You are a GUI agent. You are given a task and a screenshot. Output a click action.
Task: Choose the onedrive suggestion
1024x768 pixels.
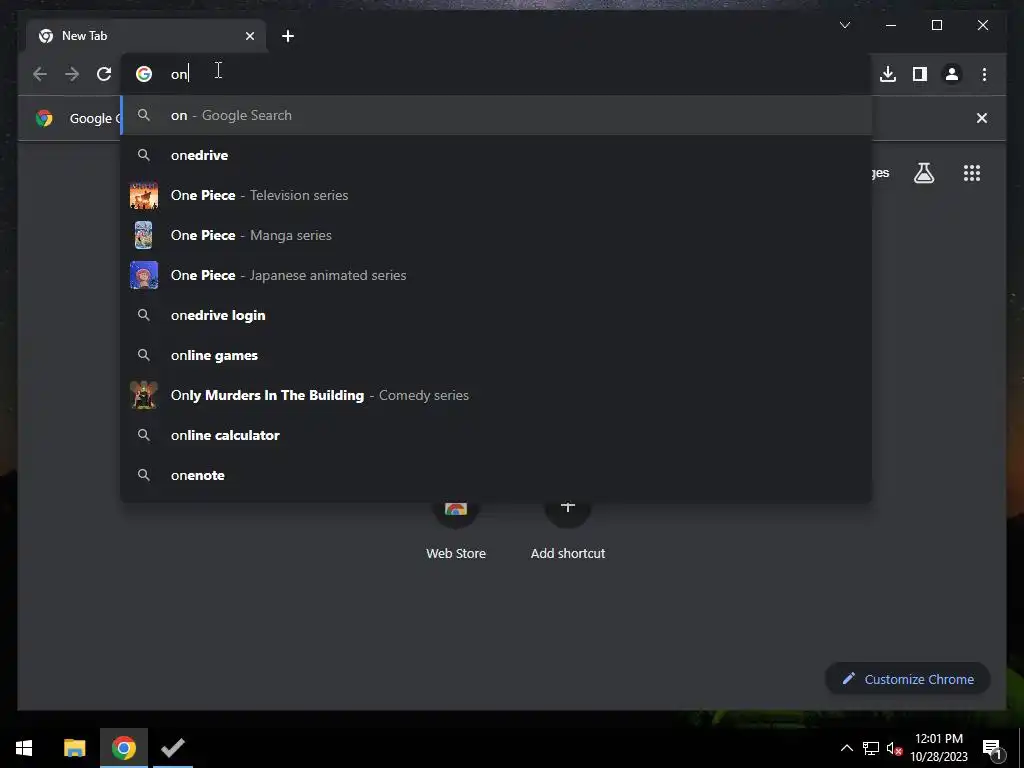(496, 155)
